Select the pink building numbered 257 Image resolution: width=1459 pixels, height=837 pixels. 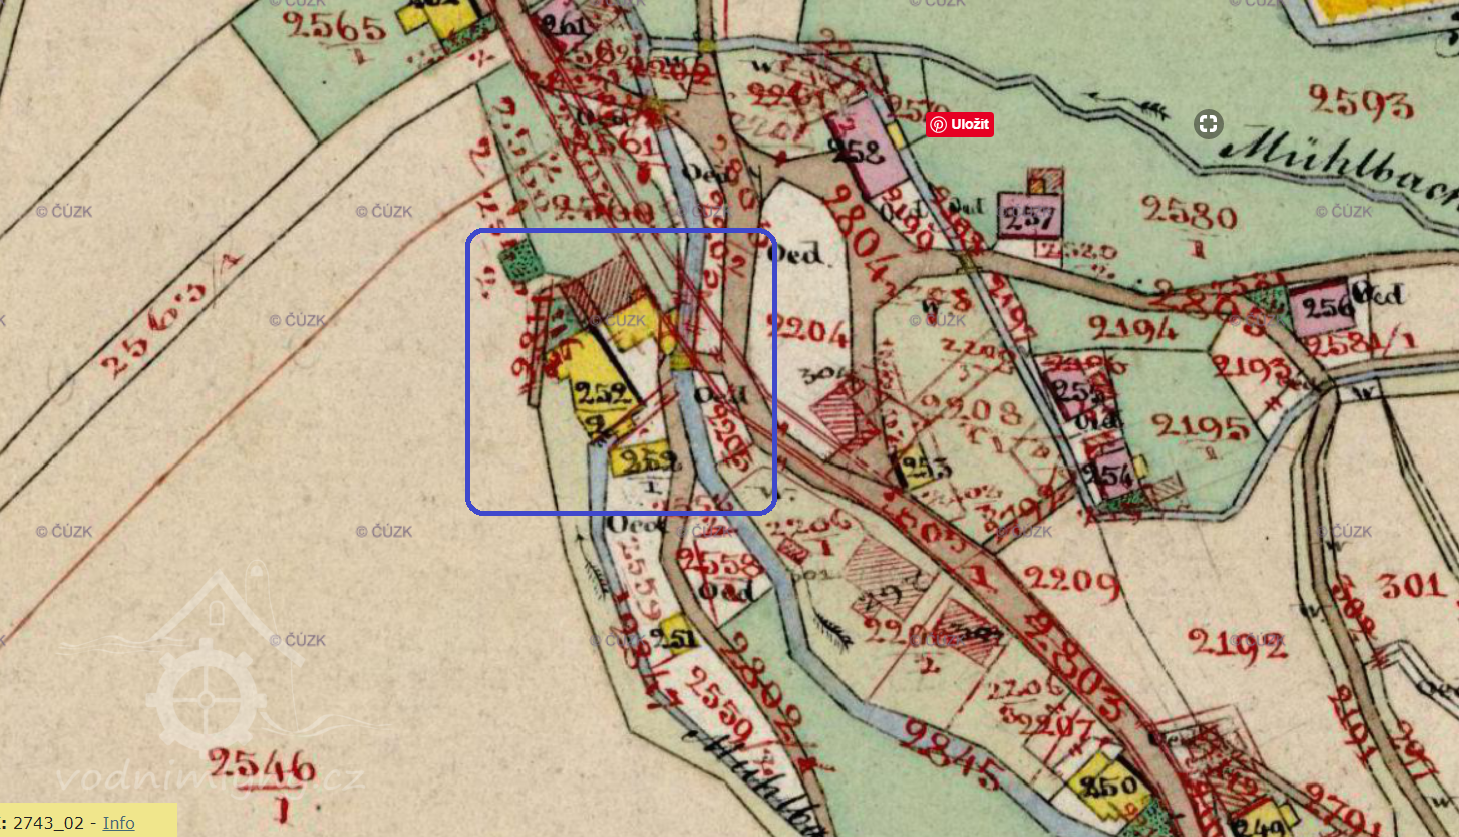point(1029,217)
